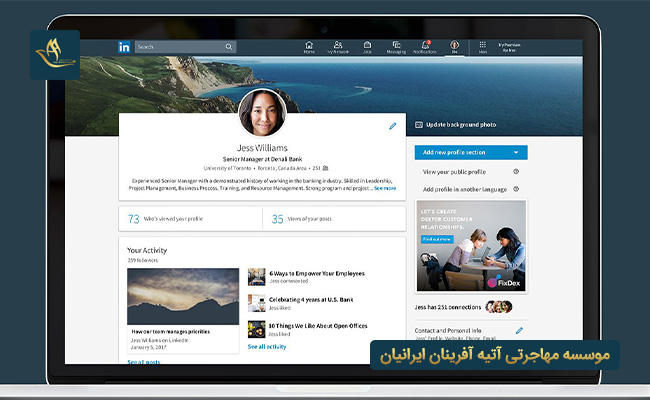
Task: Click 'University of Toronto' text
Action: point(228,168)
